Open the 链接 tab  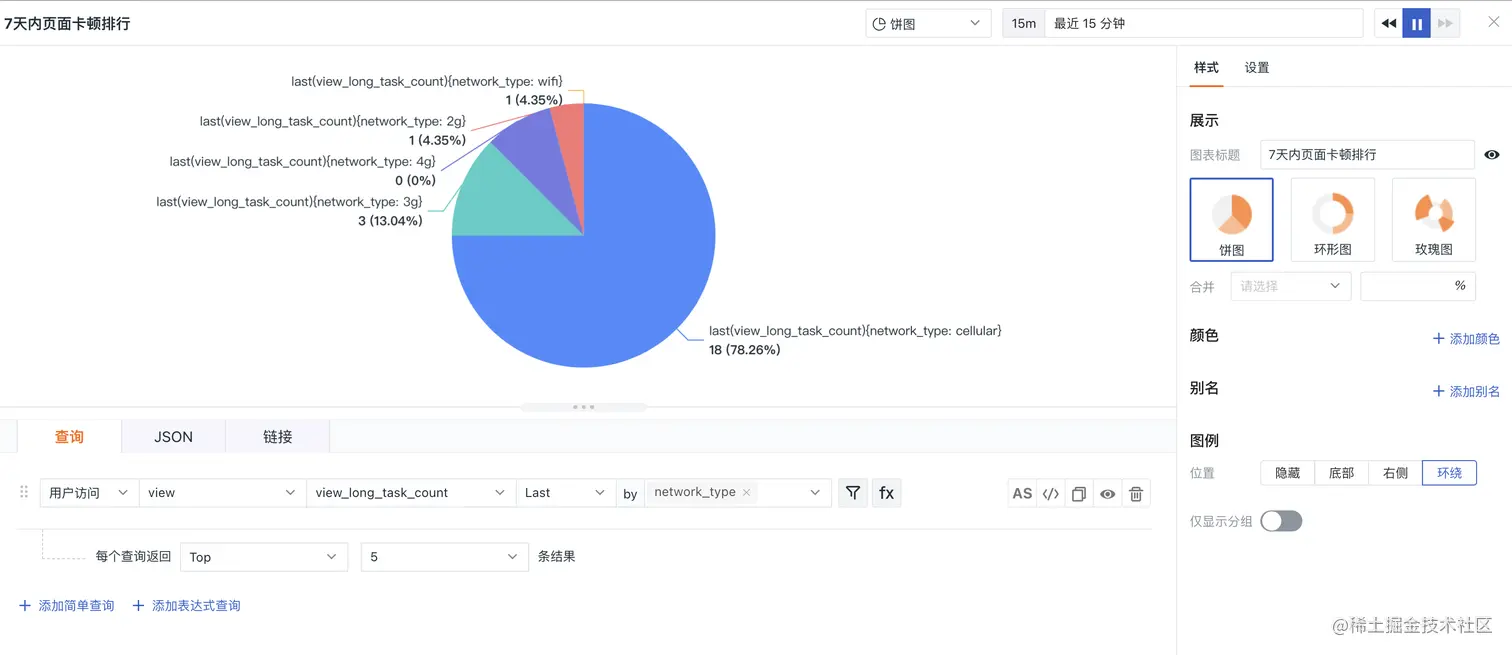(277, 437)
